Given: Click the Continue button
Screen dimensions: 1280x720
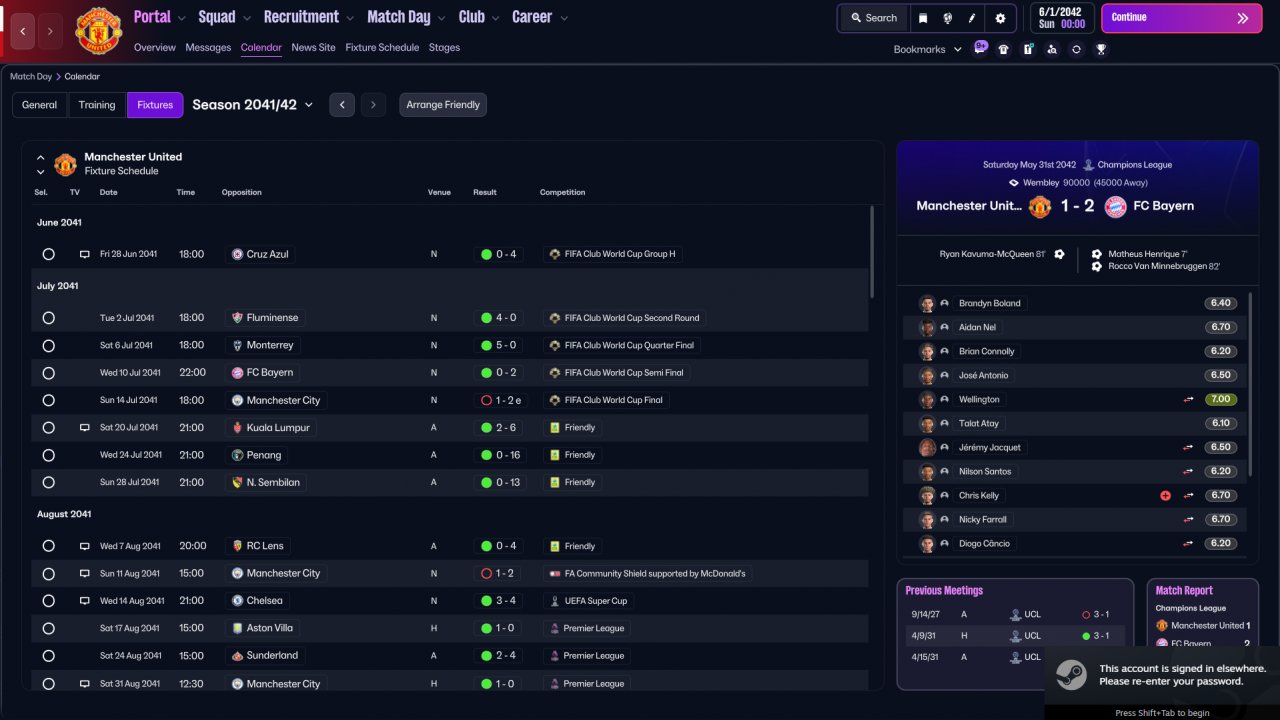Looking at the screenshot, I should tap(1182, 18).
